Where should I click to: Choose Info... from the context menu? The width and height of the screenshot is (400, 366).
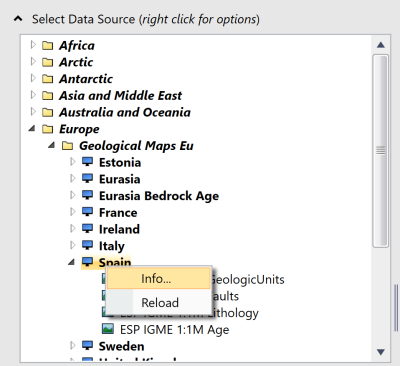click(x=159, y=278)
